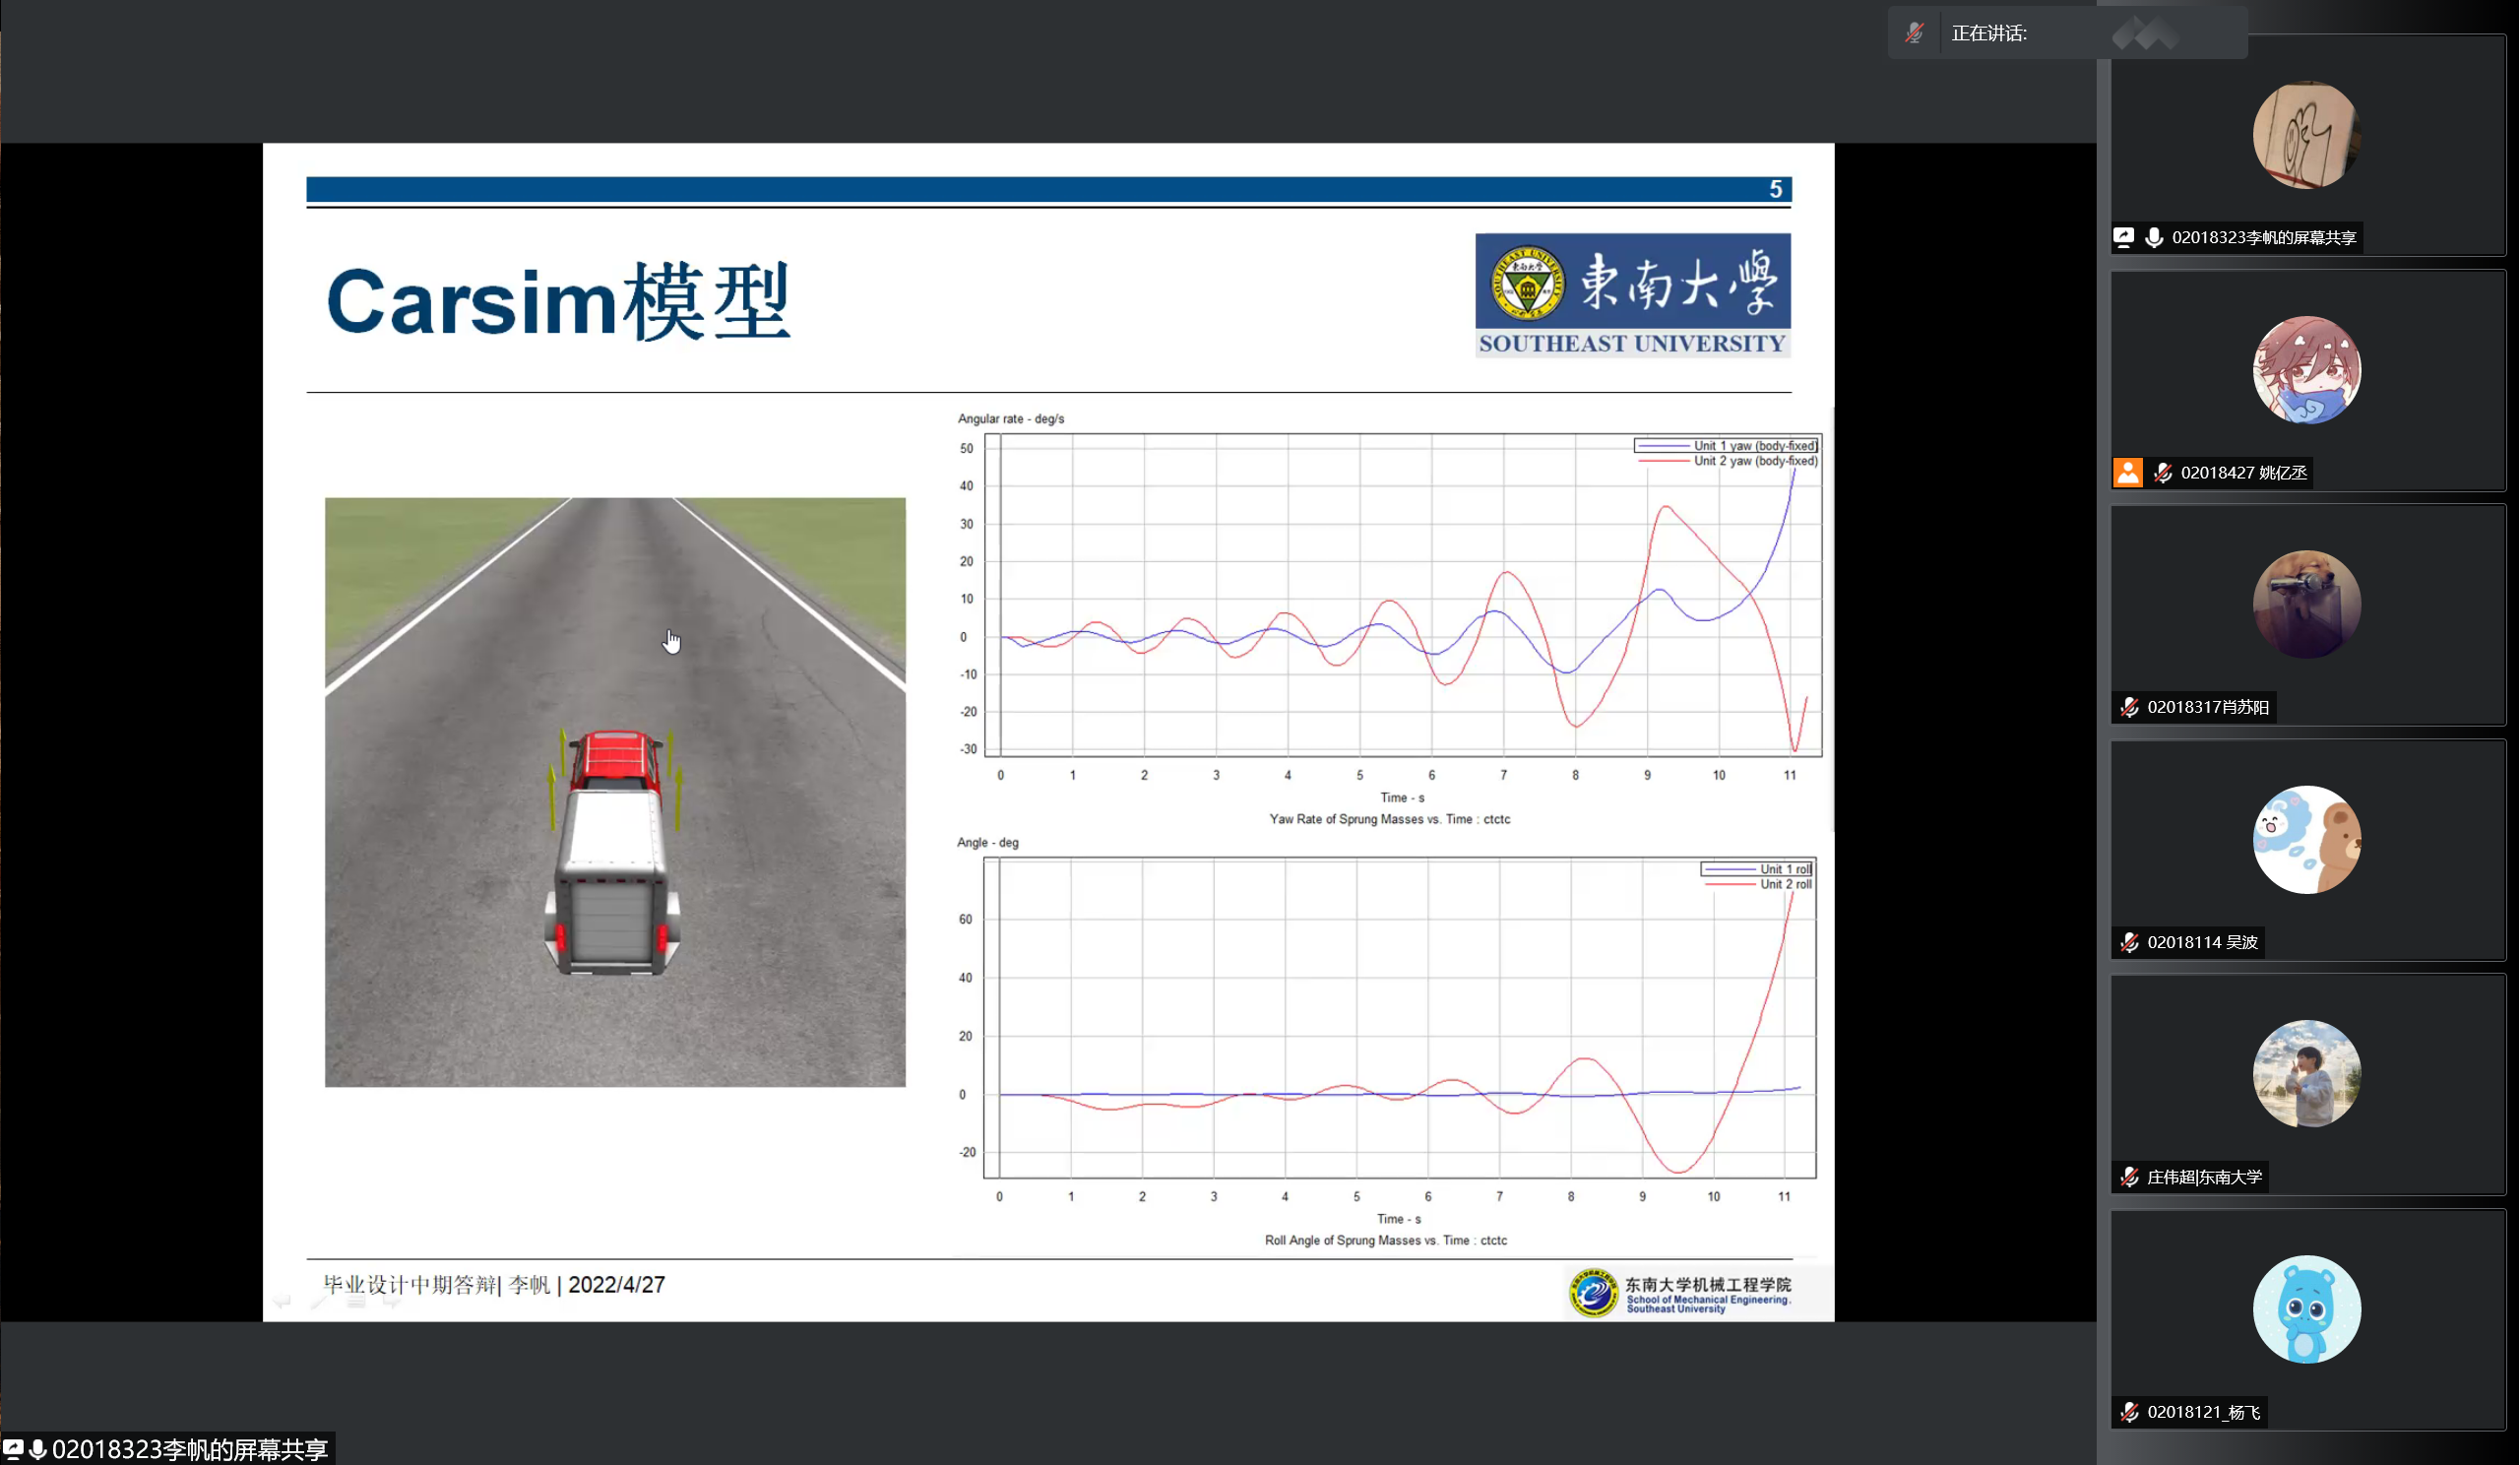This screenshot has height=1465, width=2520.
Task: Click muted mic icon beside 02018121_杨飞
Action: tap(2130, 1412)
